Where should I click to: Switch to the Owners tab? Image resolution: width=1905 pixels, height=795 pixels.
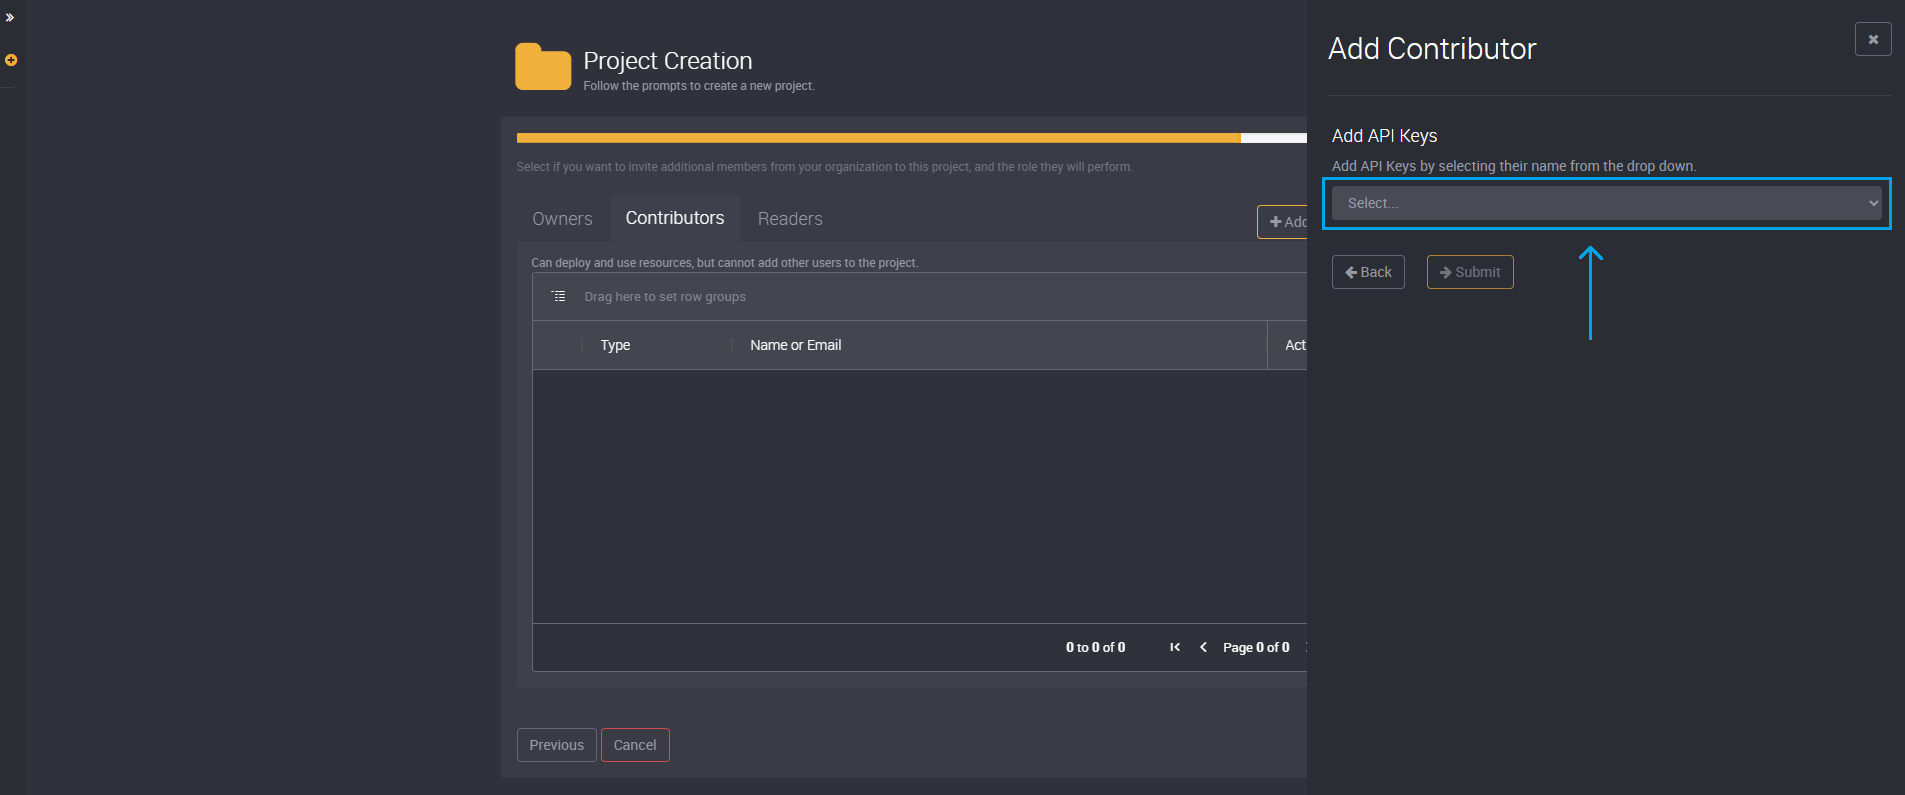[562, 219]
